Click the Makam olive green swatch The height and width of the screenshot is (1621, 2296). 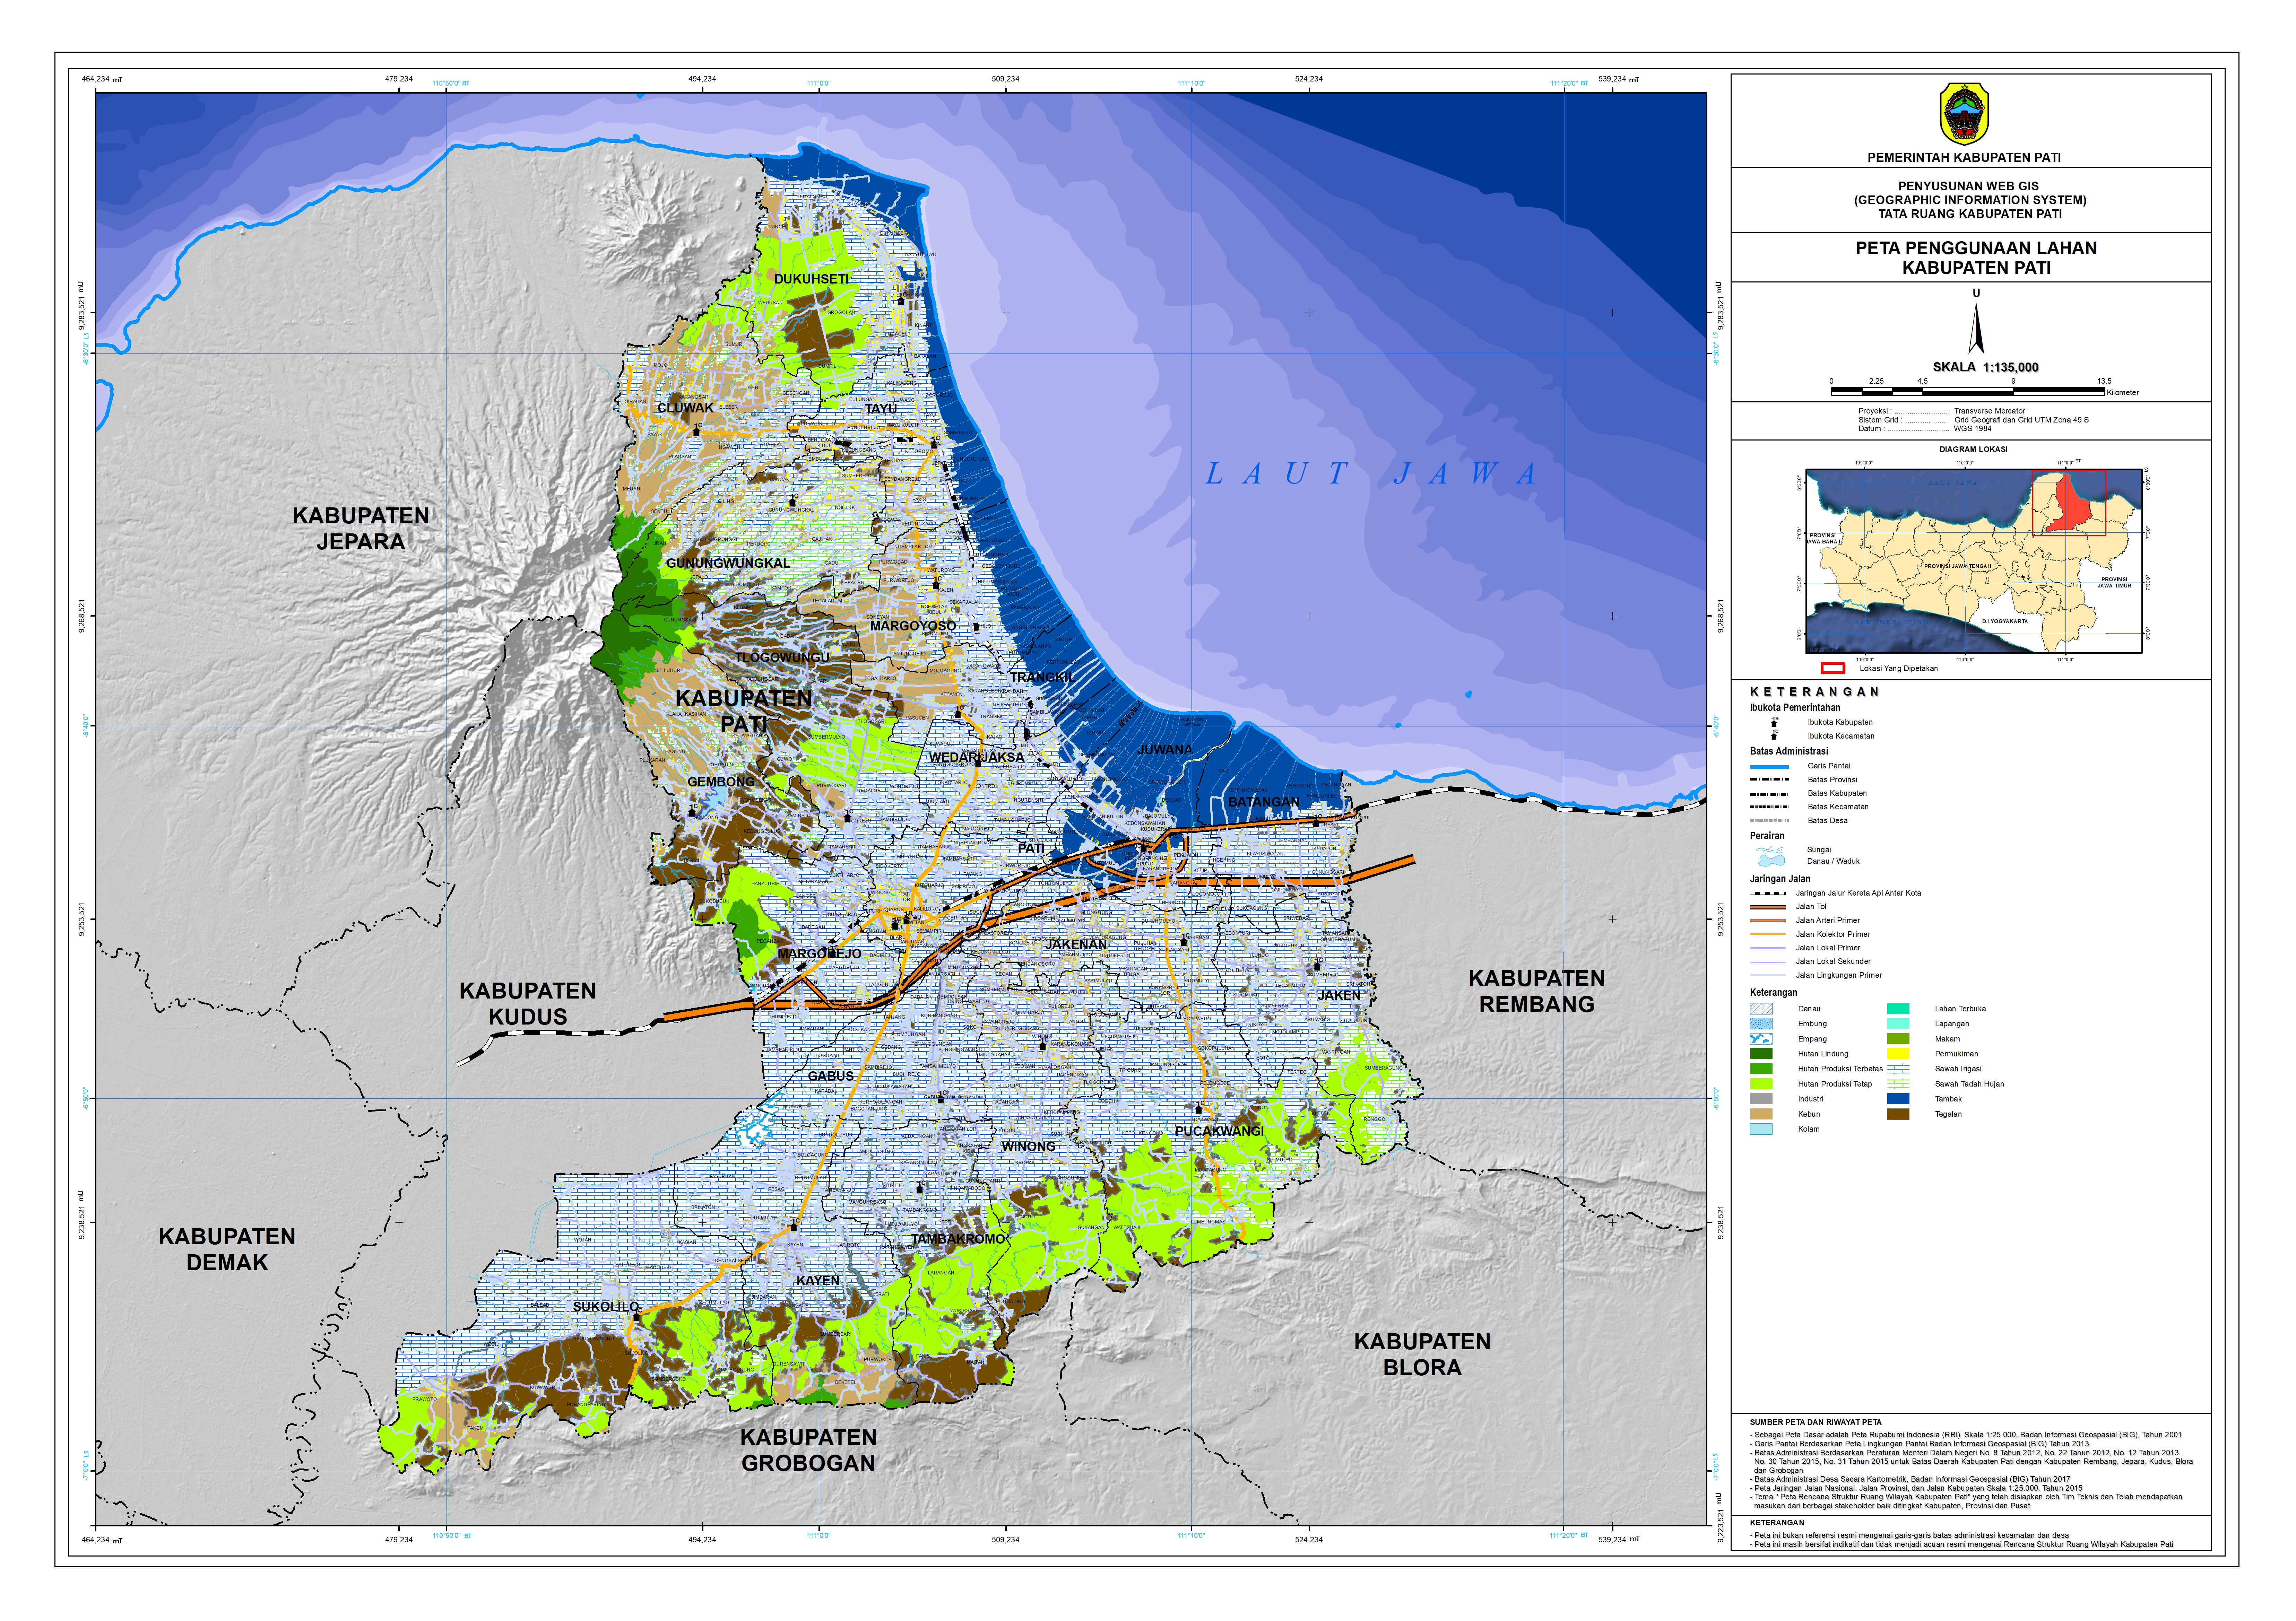1898,1039
